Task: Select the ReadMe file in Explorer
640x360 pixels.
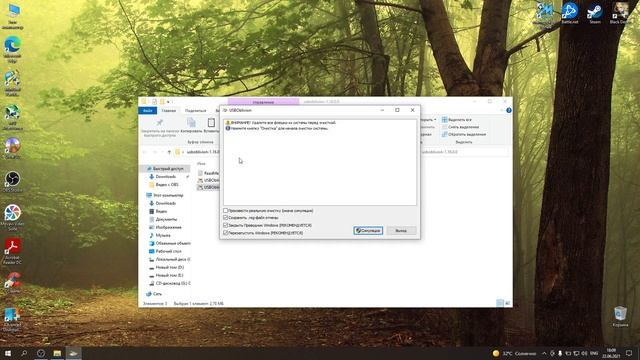Action: [209, 173]
